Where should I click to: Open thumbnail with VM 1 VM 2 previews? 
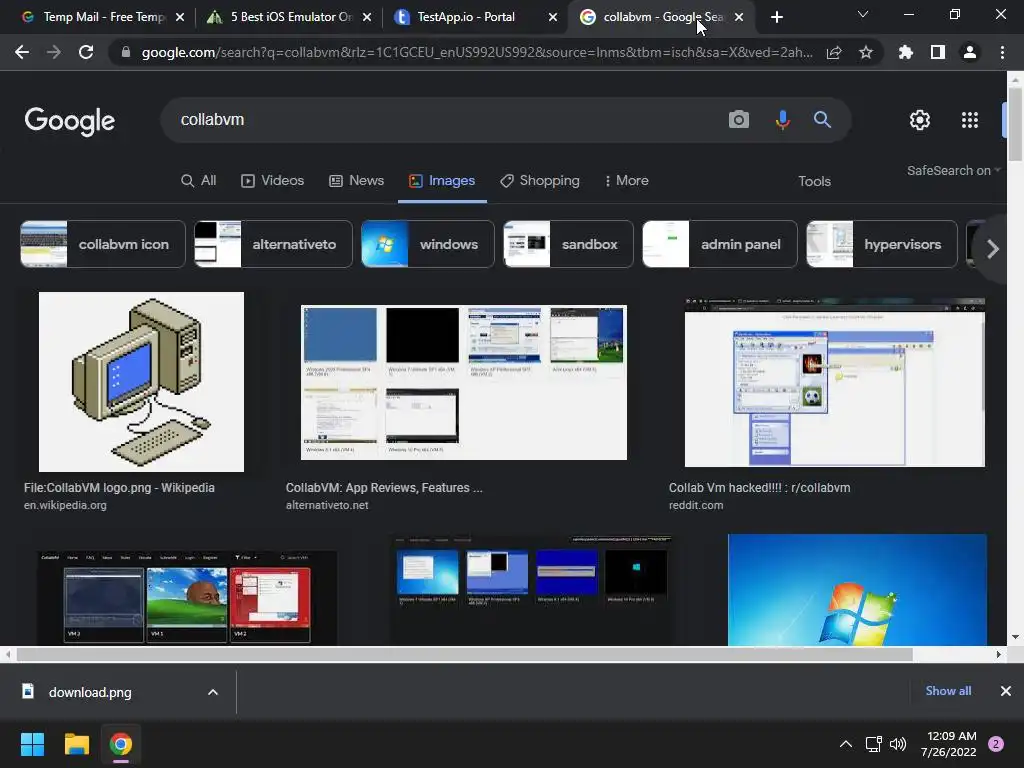pyautogui.click(x=187, y=598)
